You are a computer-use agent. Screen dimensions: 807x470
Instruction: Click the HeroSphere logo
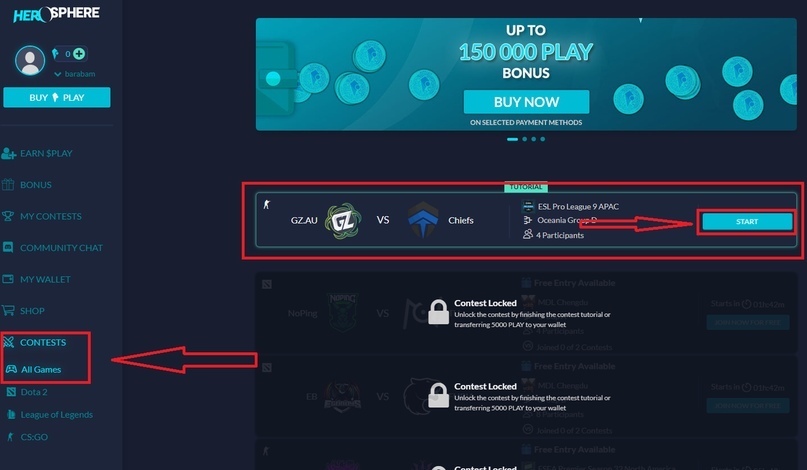[x=56, y=14]
